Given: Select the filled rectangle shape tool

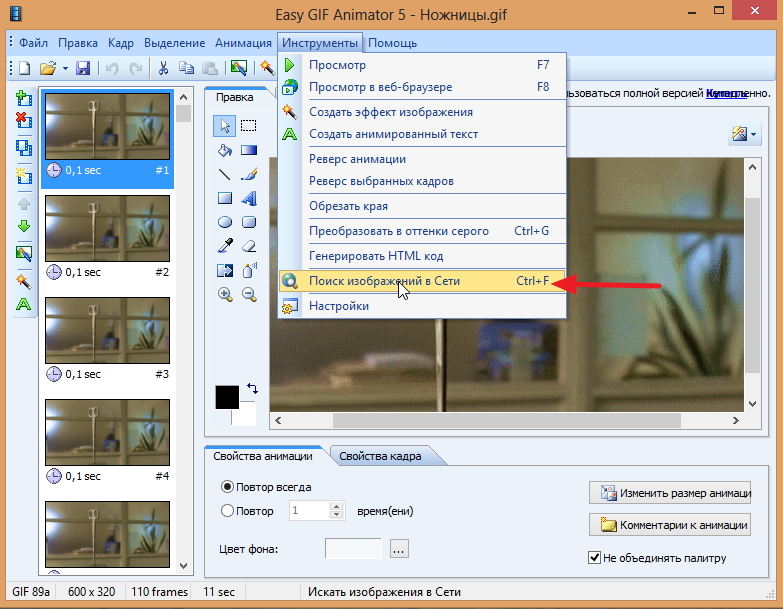Looking at the screenshot, I should pos(225,198).
